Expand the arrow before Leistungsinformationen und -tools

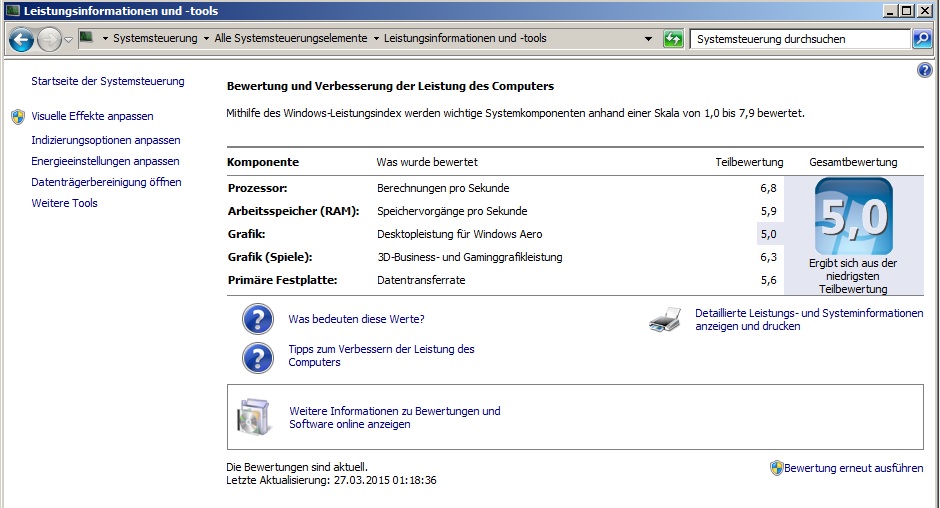tap(376, 38)
